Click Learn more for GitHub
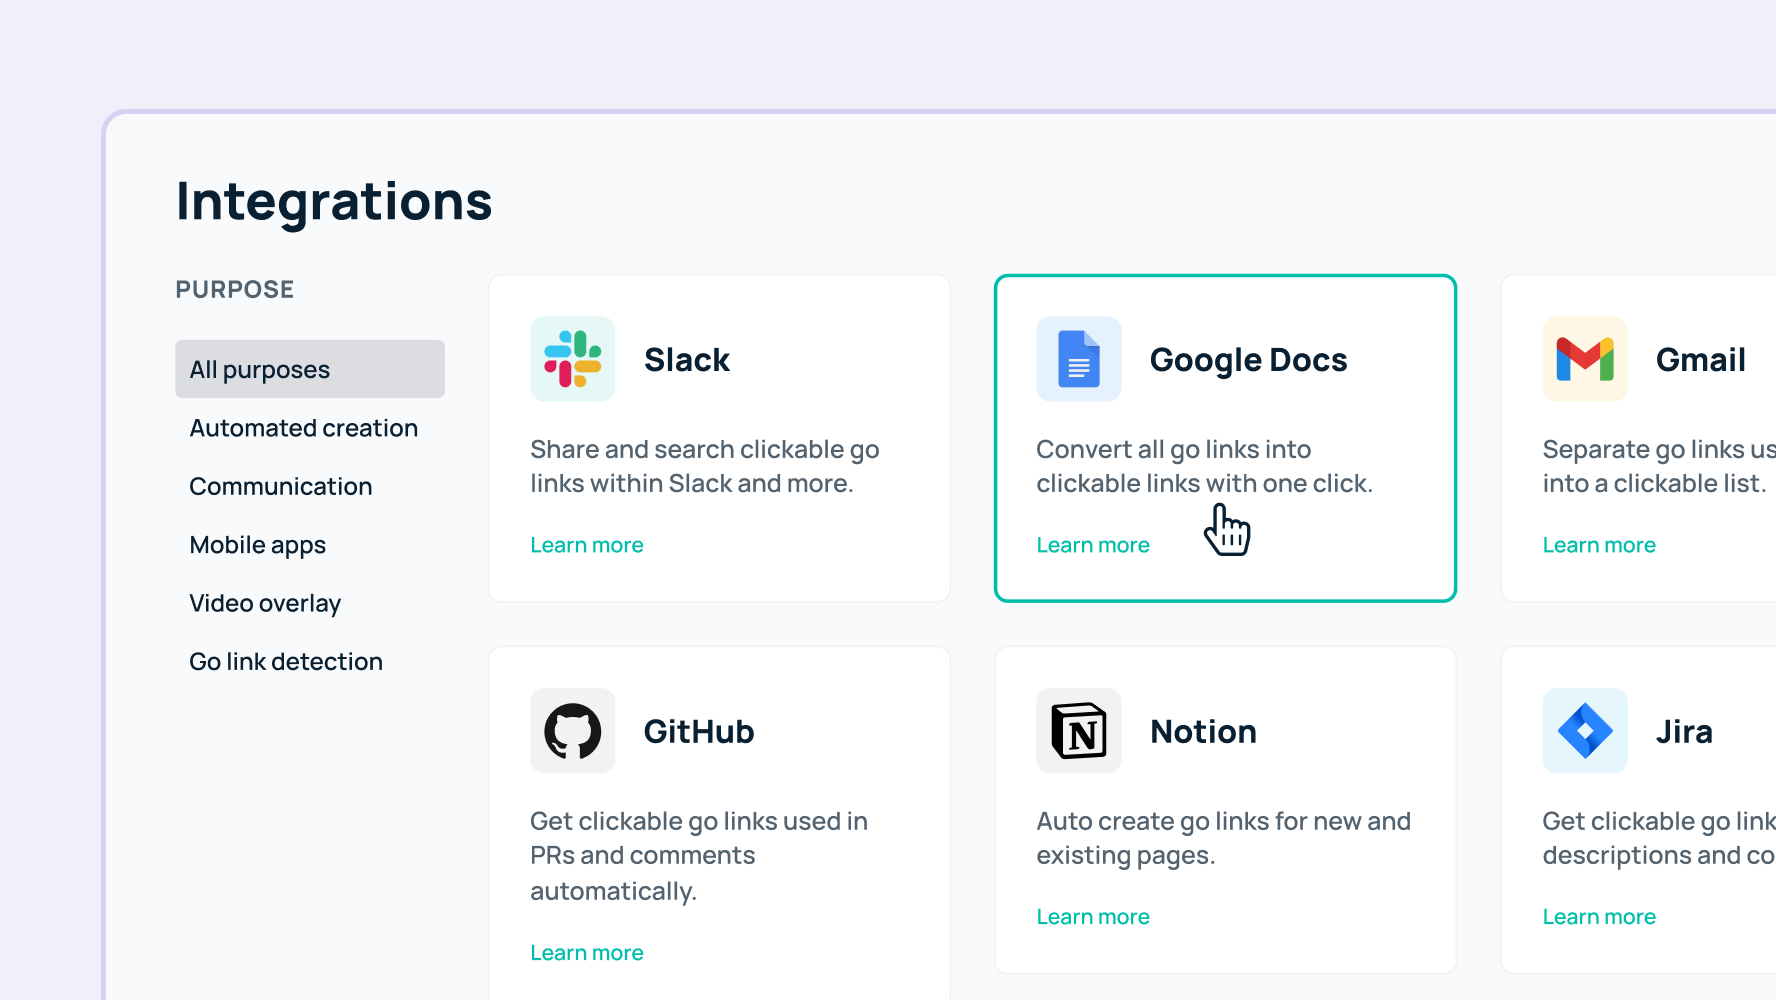Viewport: 1776px width, 1000px height. [x=587, y=952]
